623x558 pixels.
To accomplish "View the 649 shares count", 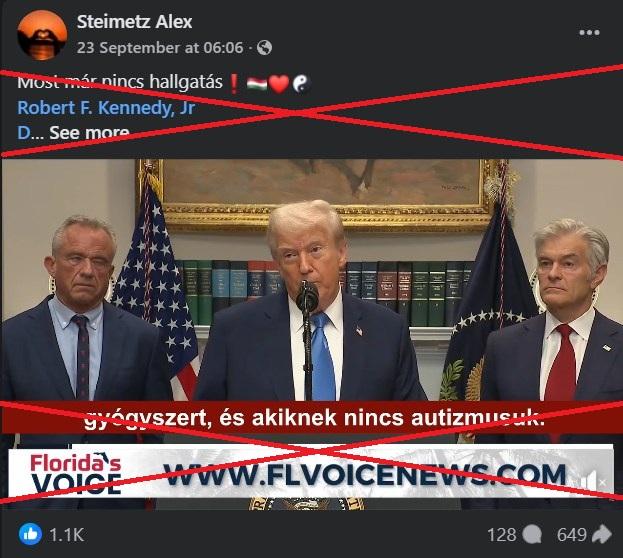I will click(571, 535).
